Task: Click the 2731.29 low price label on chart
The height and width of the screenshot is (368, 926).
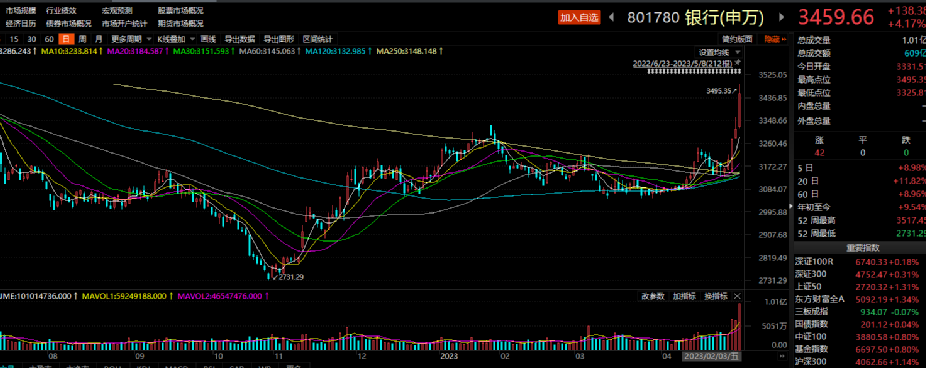Action: coord(291,276)
